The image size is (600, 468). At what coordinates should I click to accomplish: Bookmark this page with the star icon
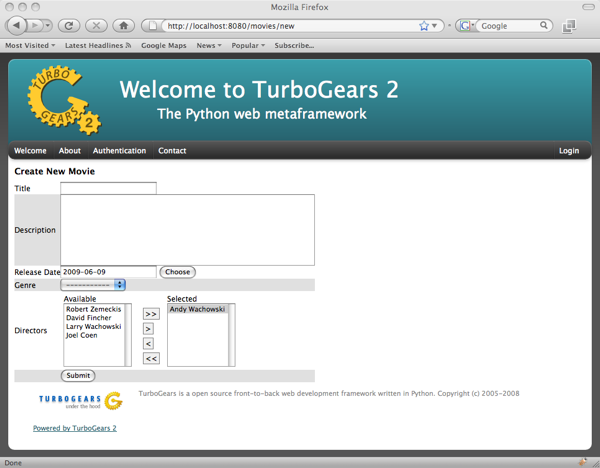(424, 26)
